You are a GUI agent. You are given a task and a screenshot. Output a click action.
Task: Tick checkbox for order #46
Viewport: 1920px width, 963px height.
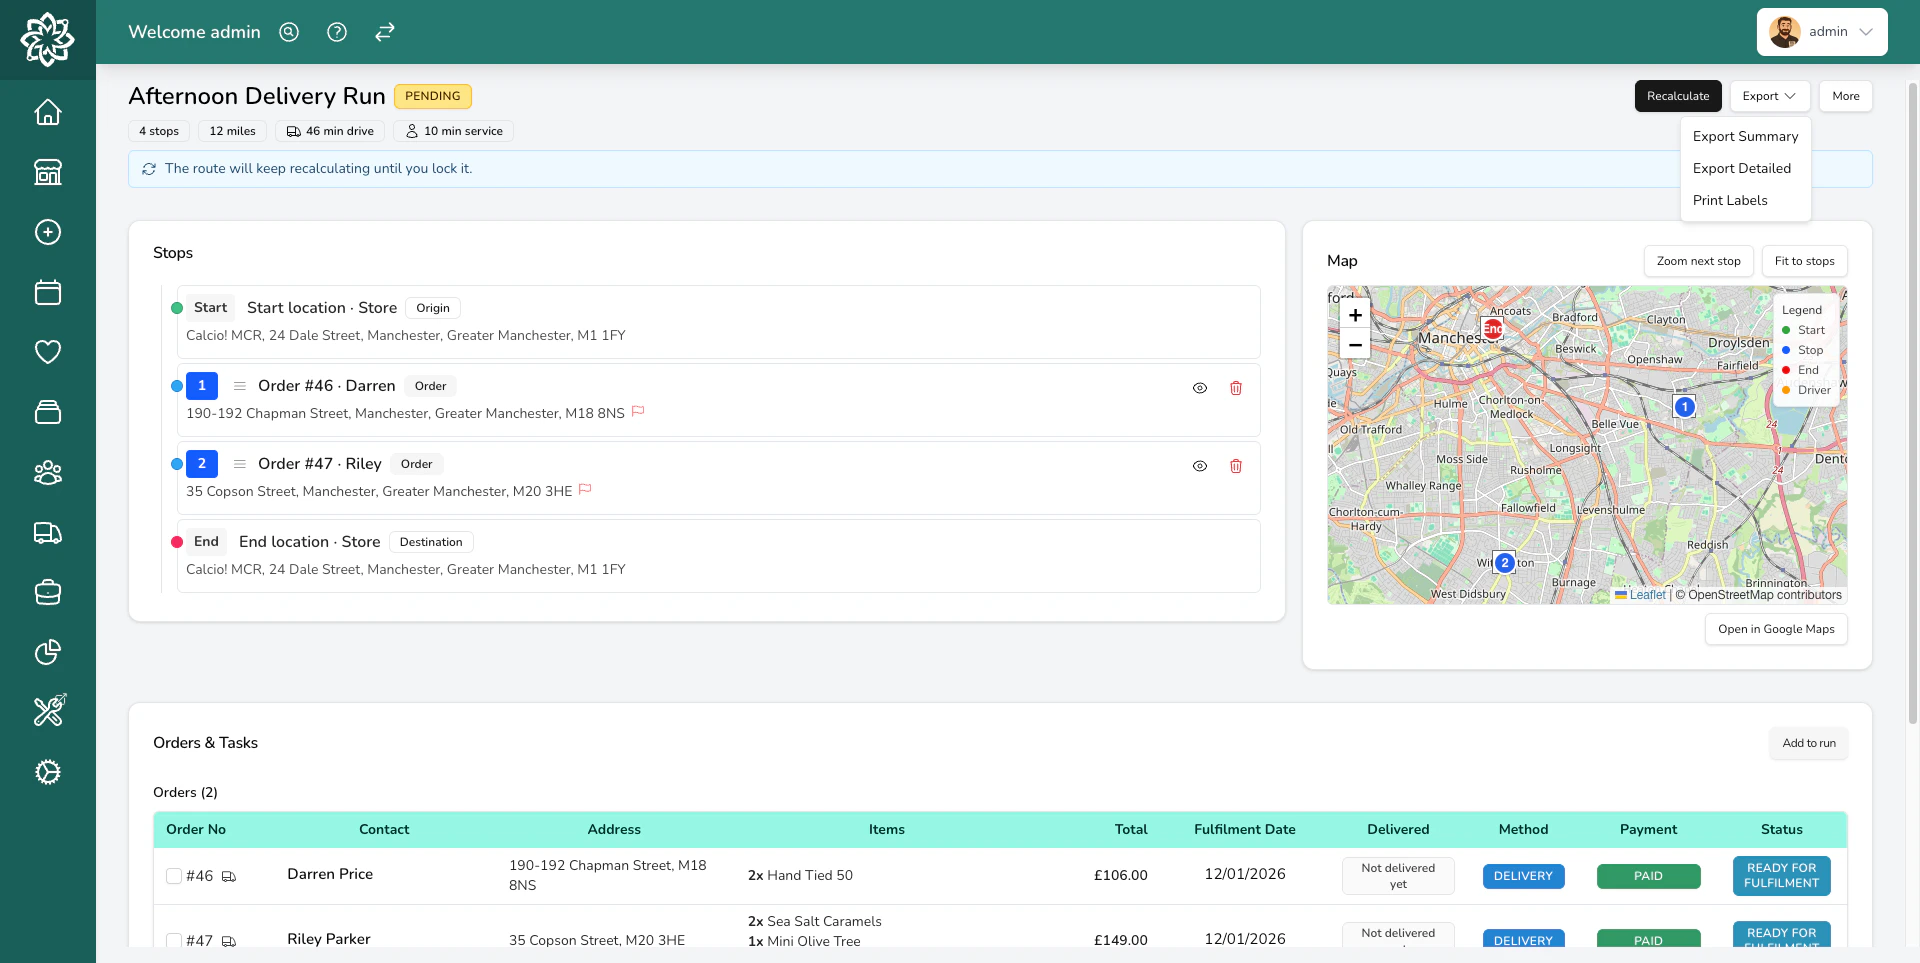(174, 876)
